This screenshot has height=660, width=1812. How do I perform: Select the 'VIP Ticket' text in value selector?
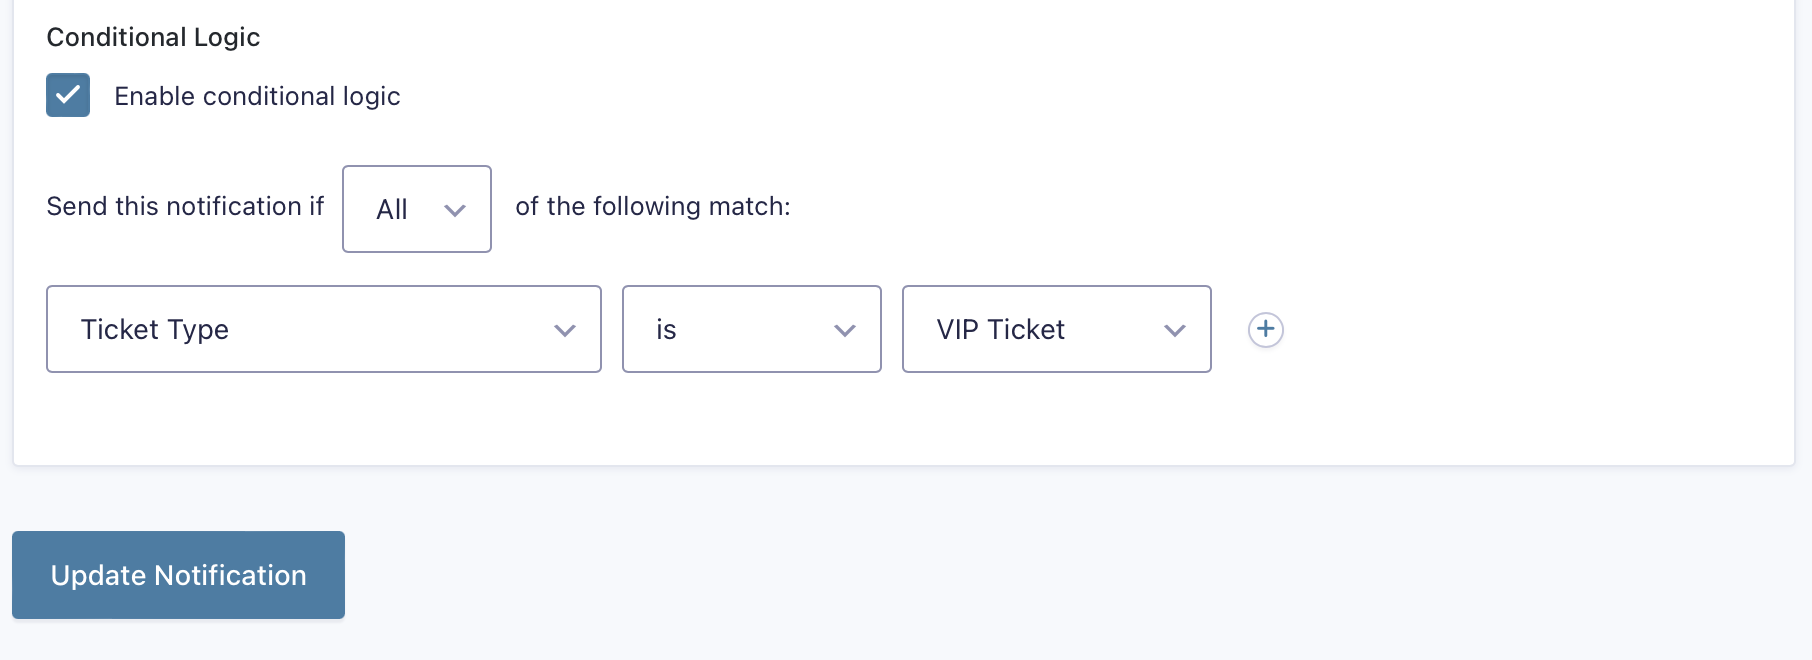1001,329
